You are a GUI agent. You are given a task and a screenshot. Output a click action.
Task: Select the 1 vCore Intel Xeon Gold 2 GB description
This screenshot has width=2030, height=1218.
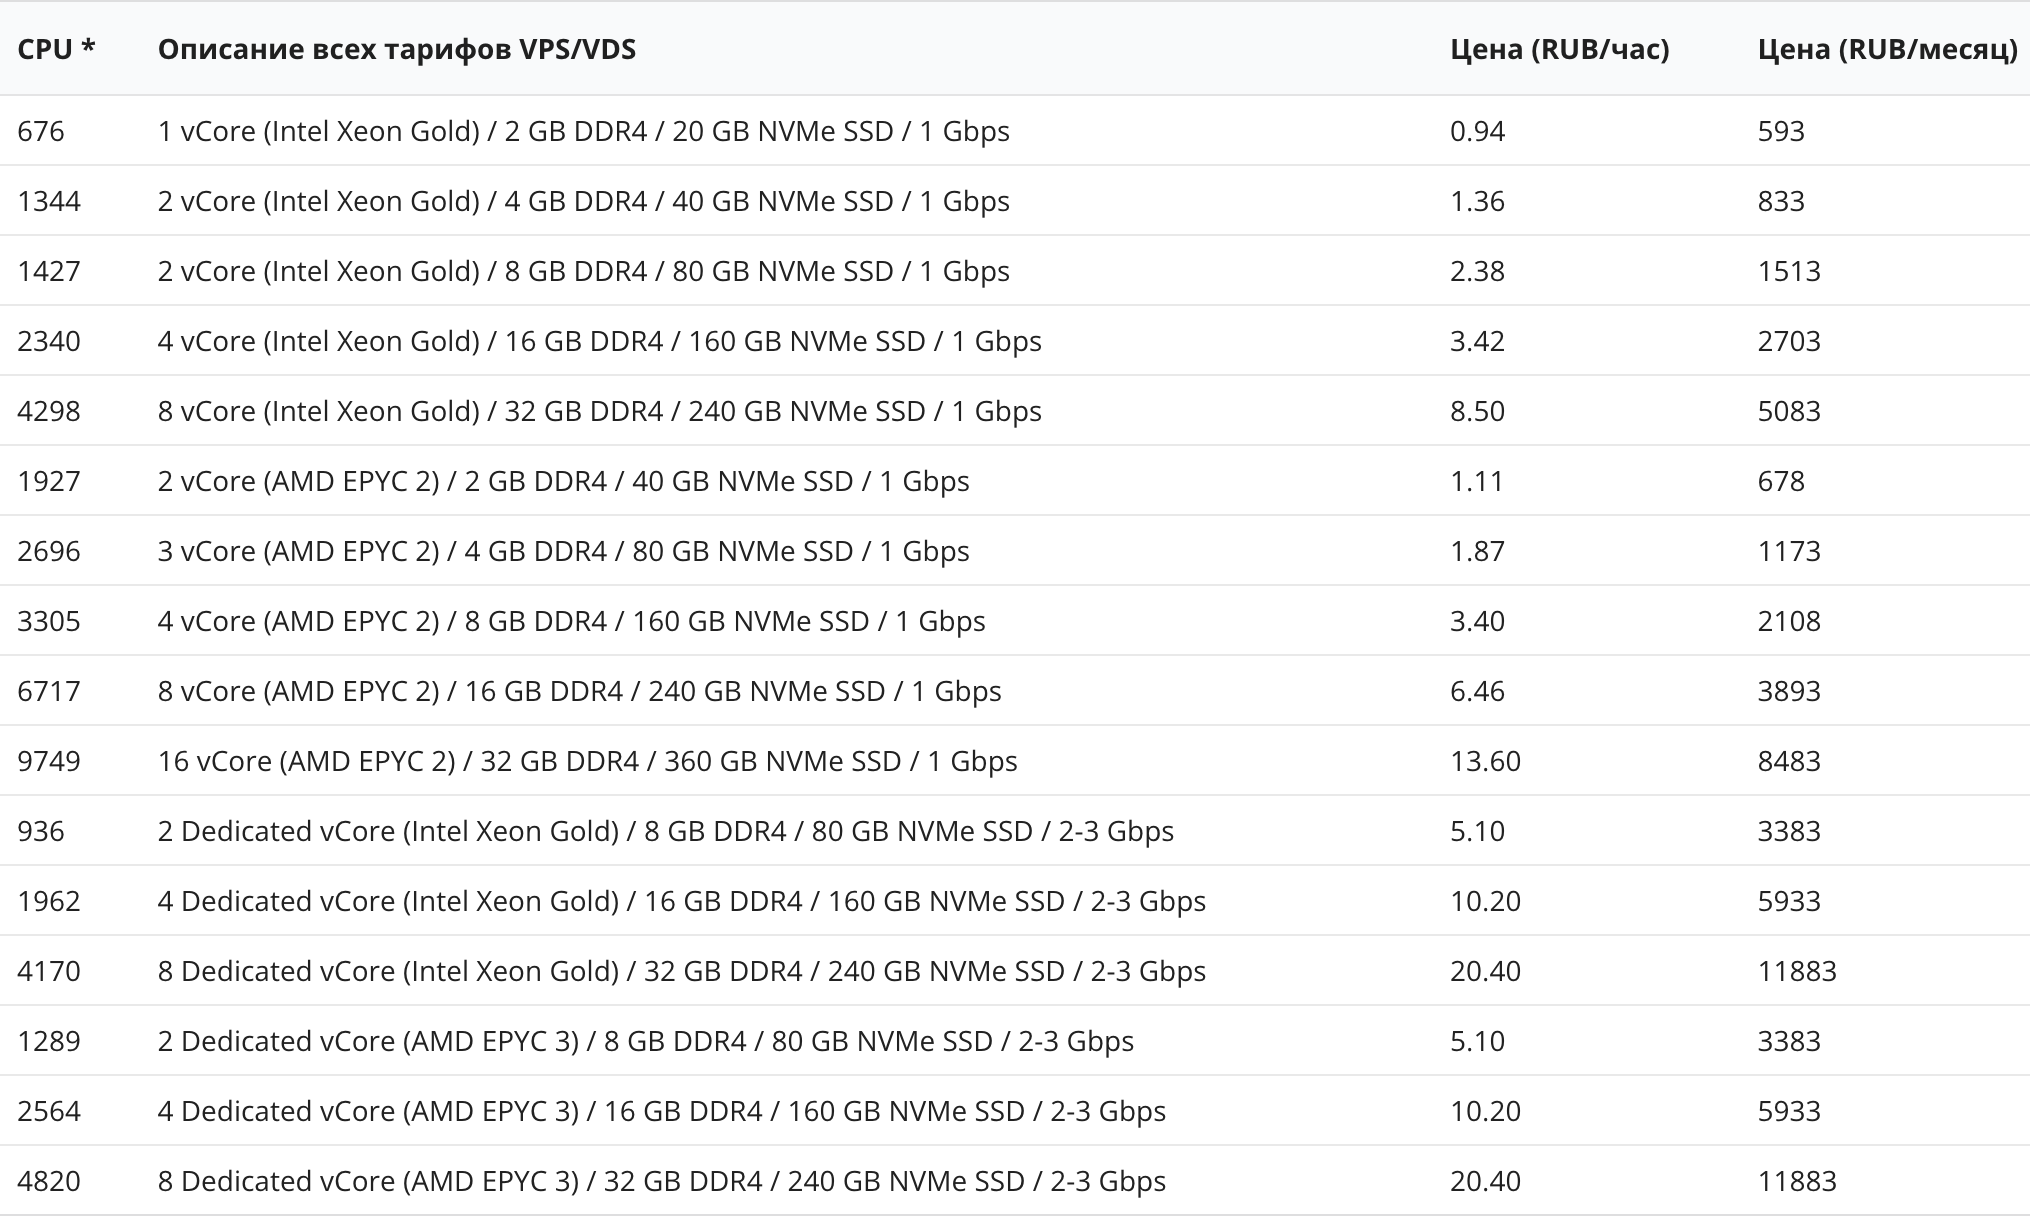point(584,131)
